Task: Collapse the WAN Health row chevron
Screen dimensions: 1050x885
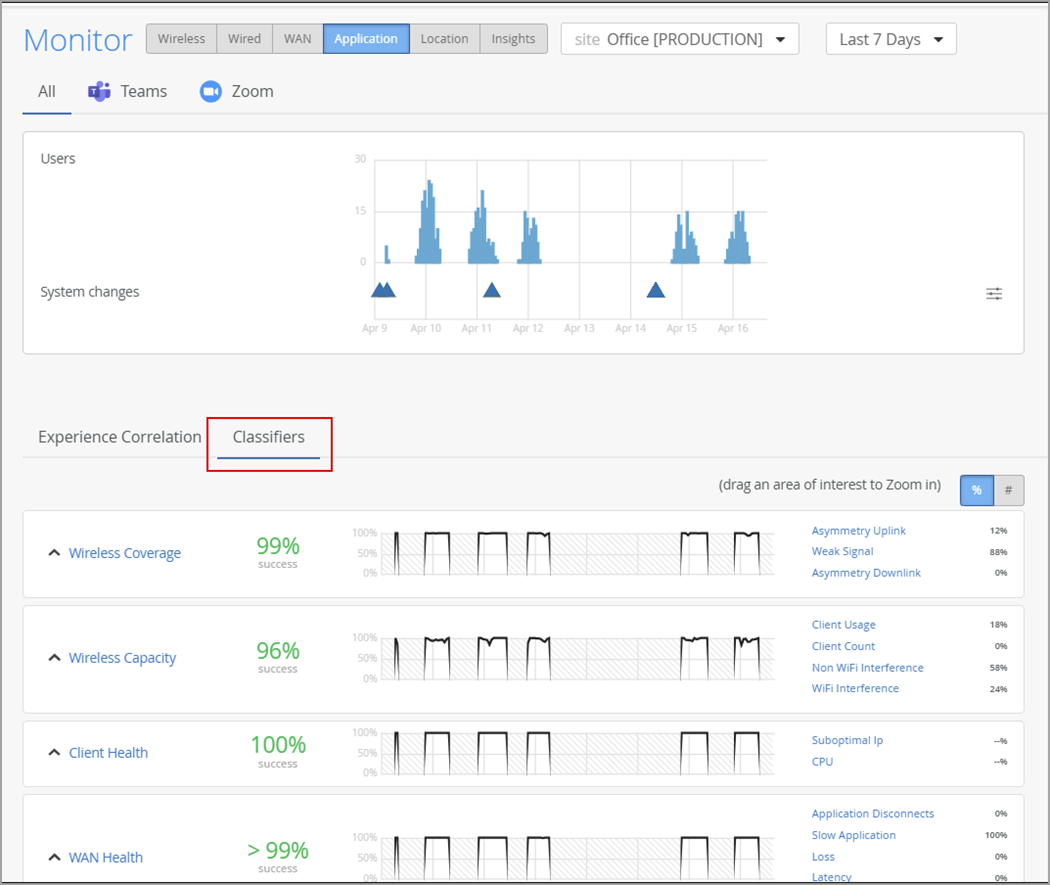Action: [54, 857]
